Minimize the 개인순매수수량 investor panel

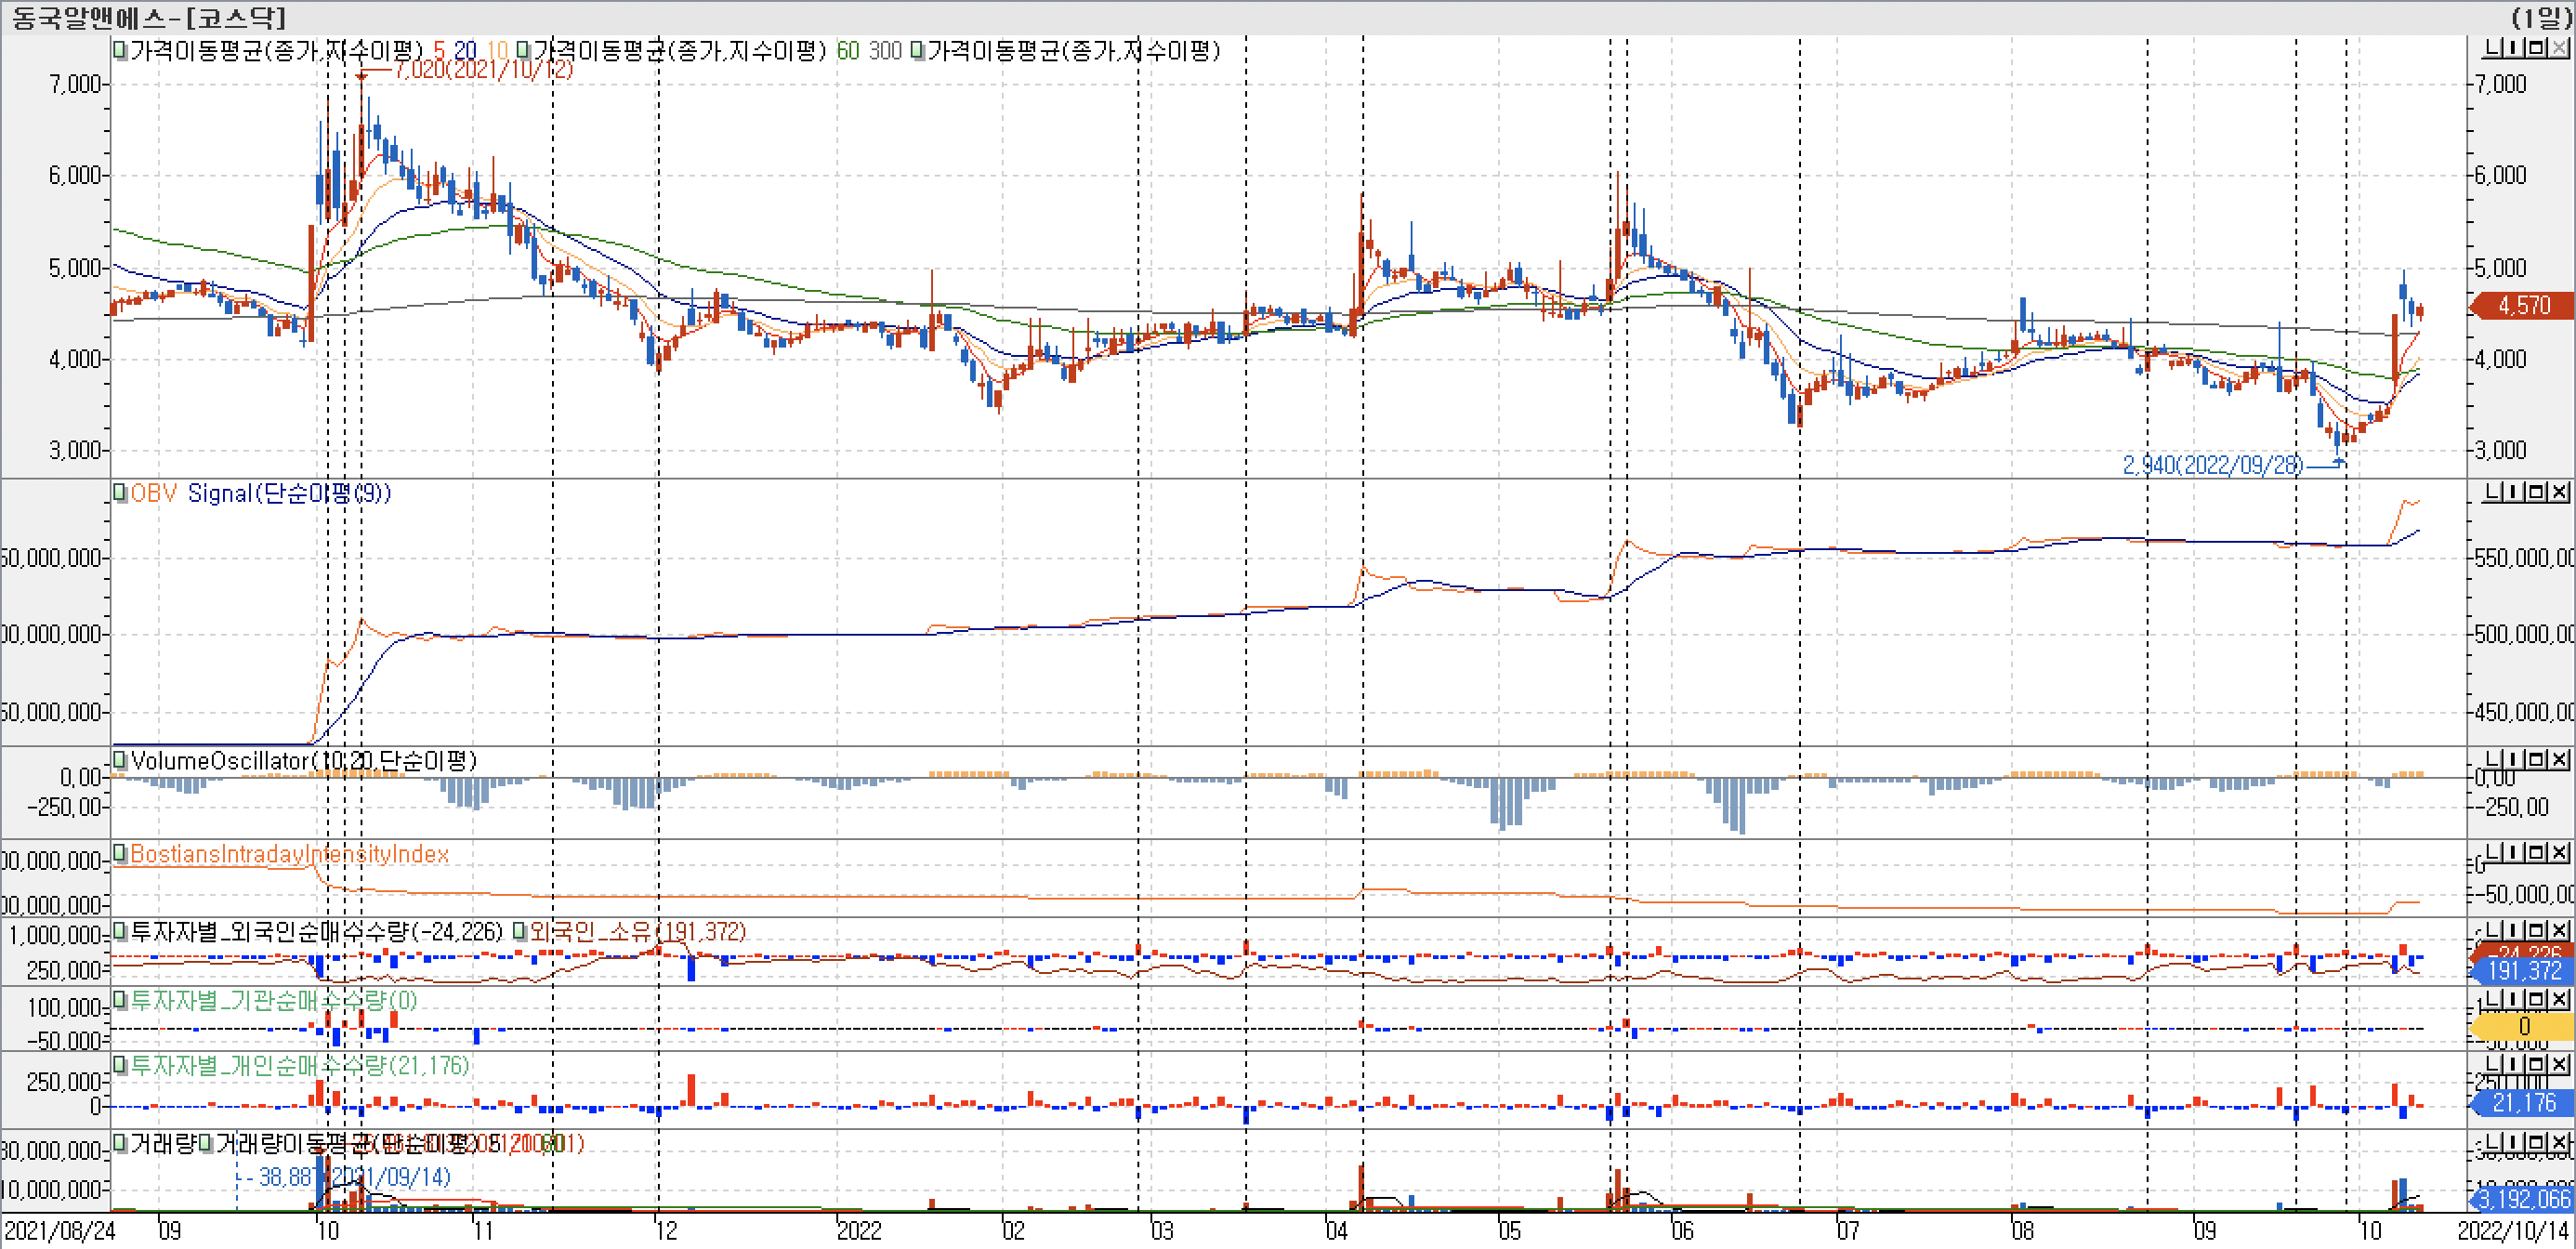[x=2493, y=1064]
